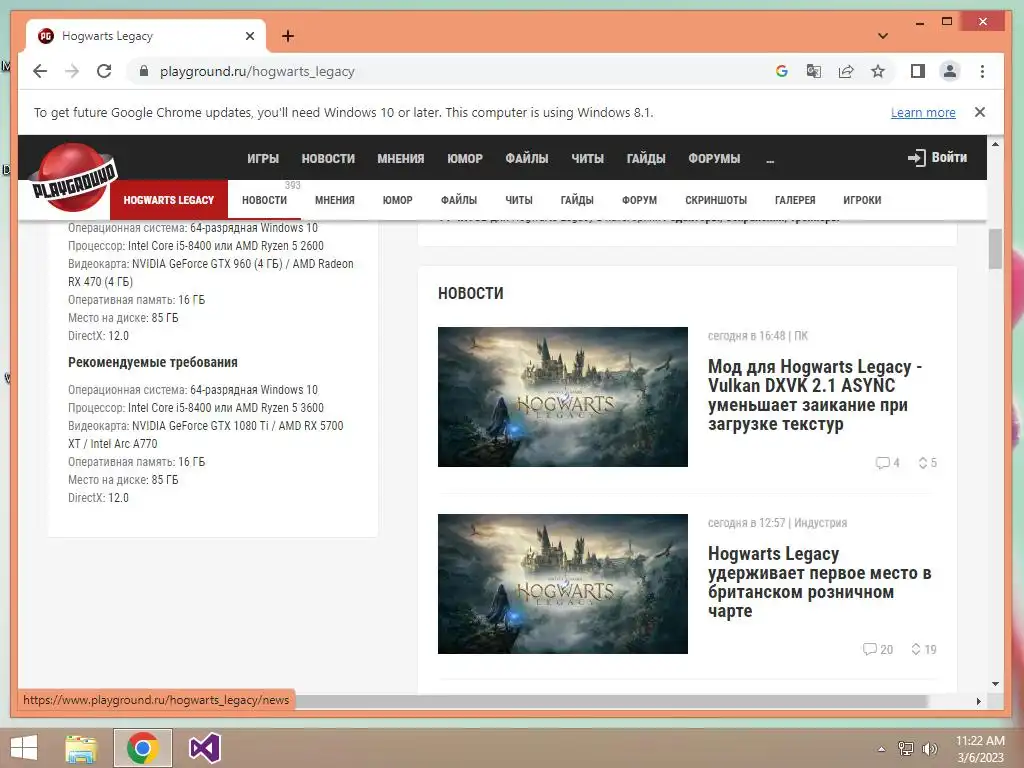Share this page using share icon
The height and width of the screenshot is (768, 1024).
tap(846, 71)
